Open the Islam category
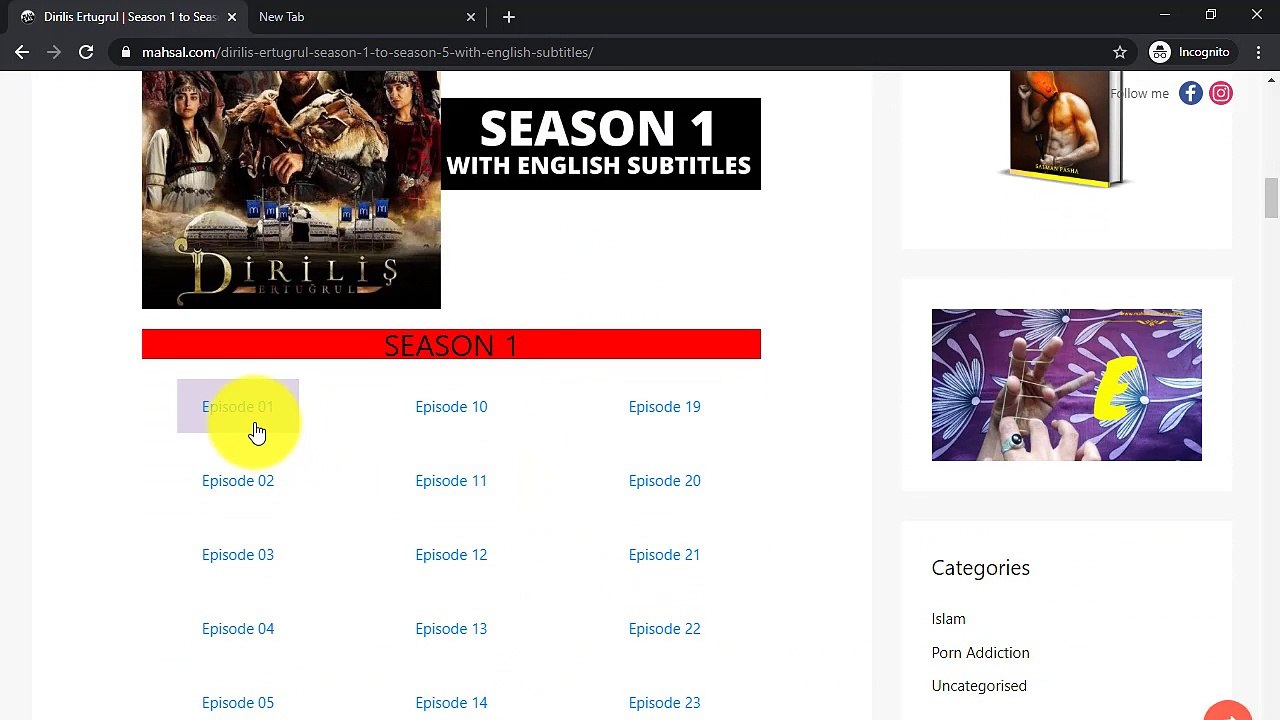Screen dimensions: 1280x720 coord(948,619)
